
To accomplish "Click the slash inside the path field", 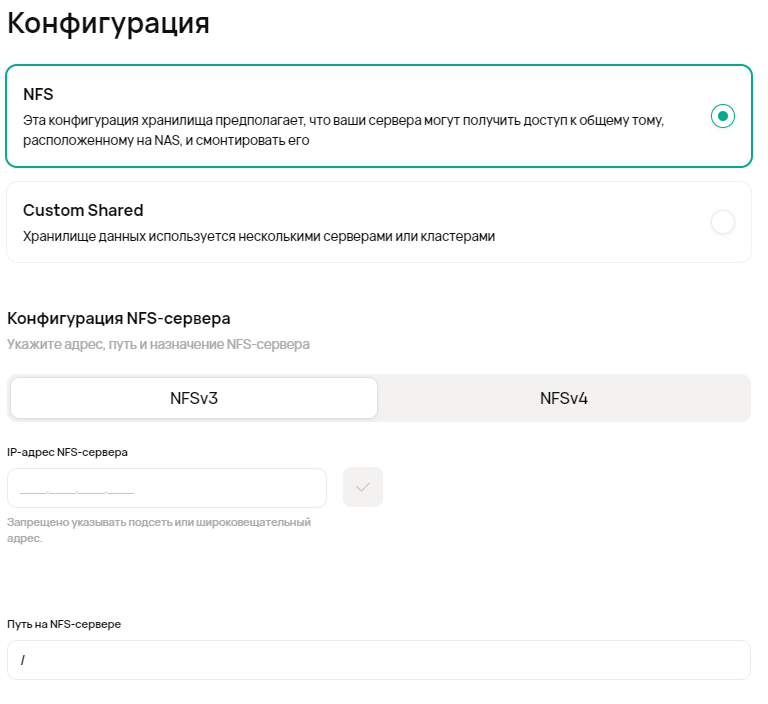I will click(x=22, y=660).
